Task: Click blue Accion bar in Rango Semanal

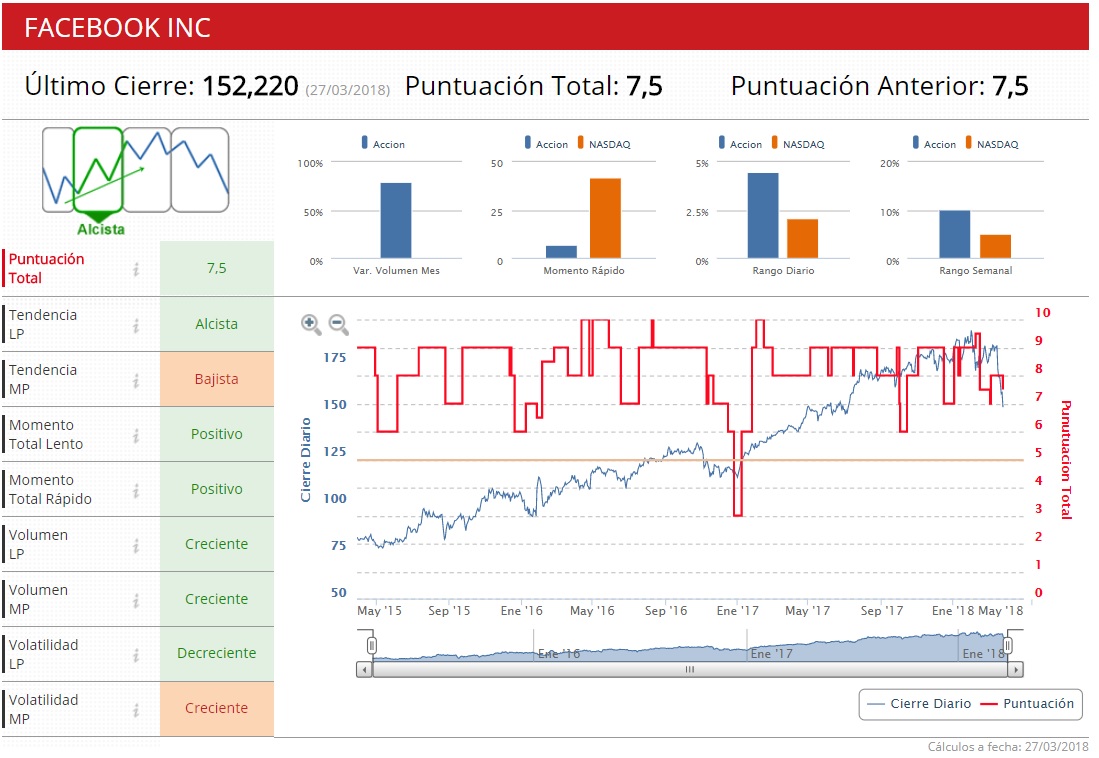Action: (x=955, y=234)
